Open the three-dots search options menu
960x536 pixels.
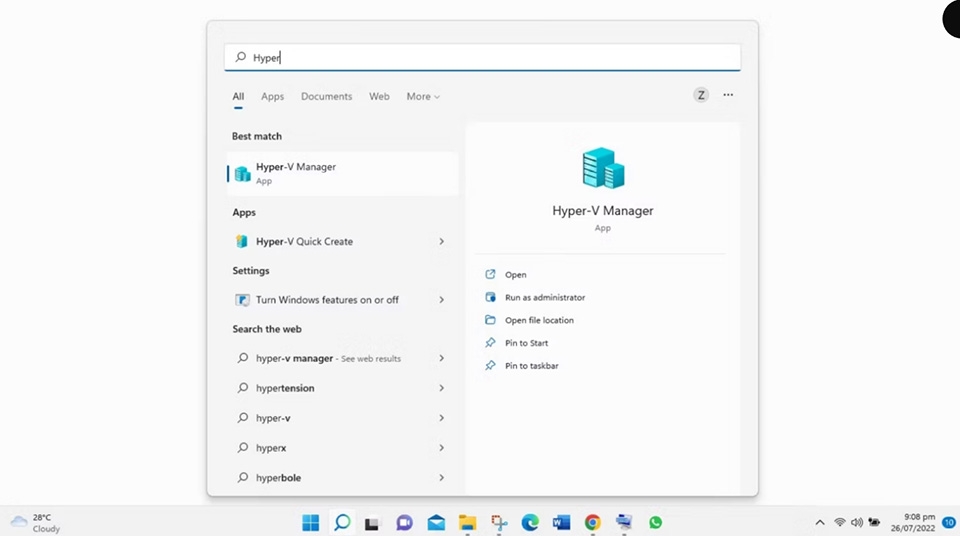coord(728,95)
